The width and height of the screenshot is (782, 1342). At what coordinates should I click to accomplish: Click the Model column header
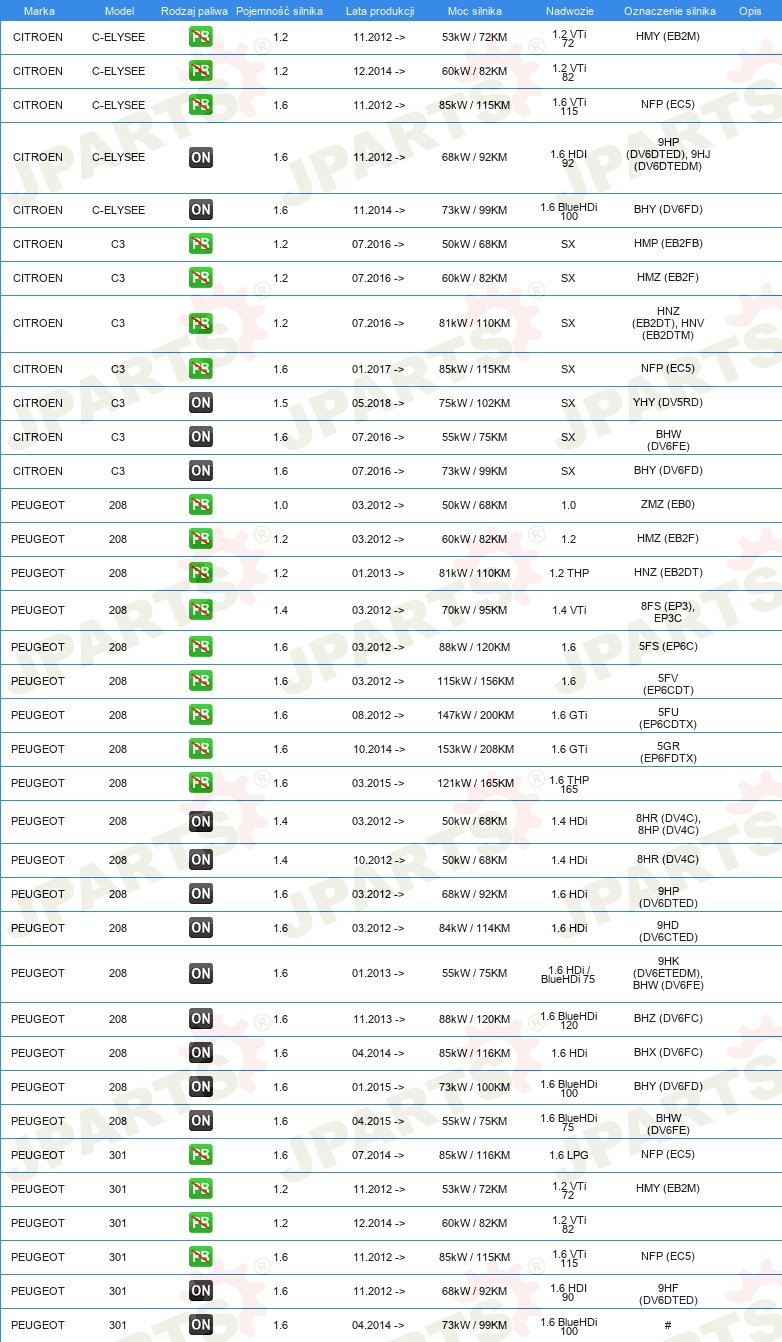pos(119,10)
